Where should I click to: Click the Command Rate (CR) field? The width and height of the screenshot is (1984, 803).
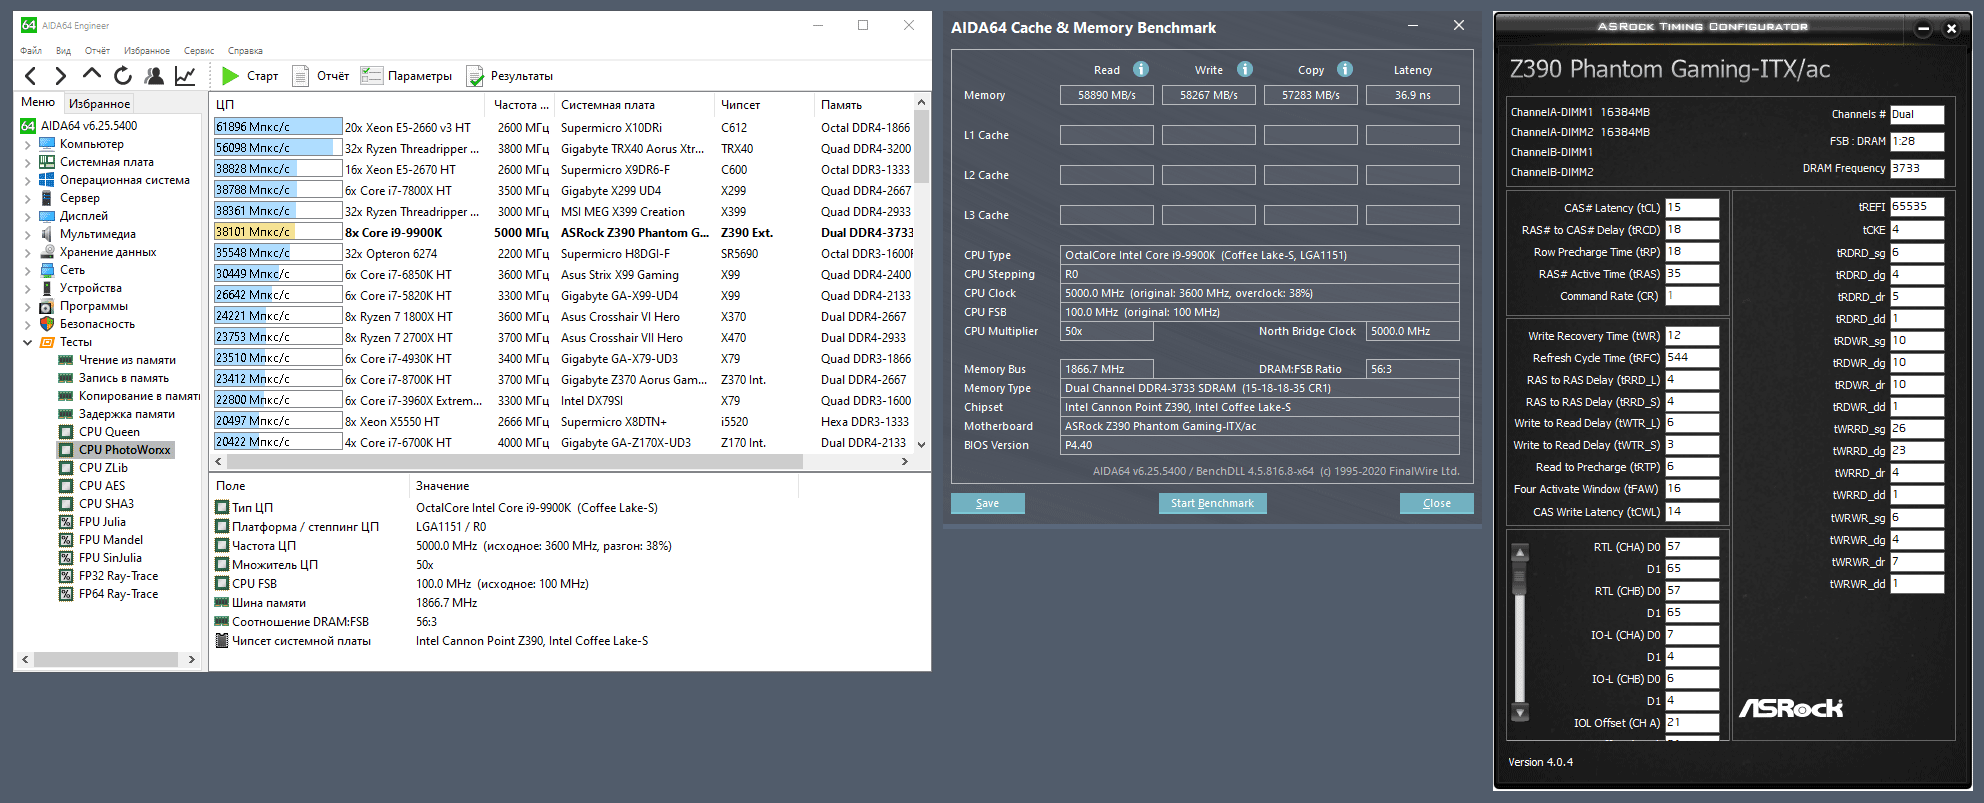pyautogui.click(x=1692, y=296)
